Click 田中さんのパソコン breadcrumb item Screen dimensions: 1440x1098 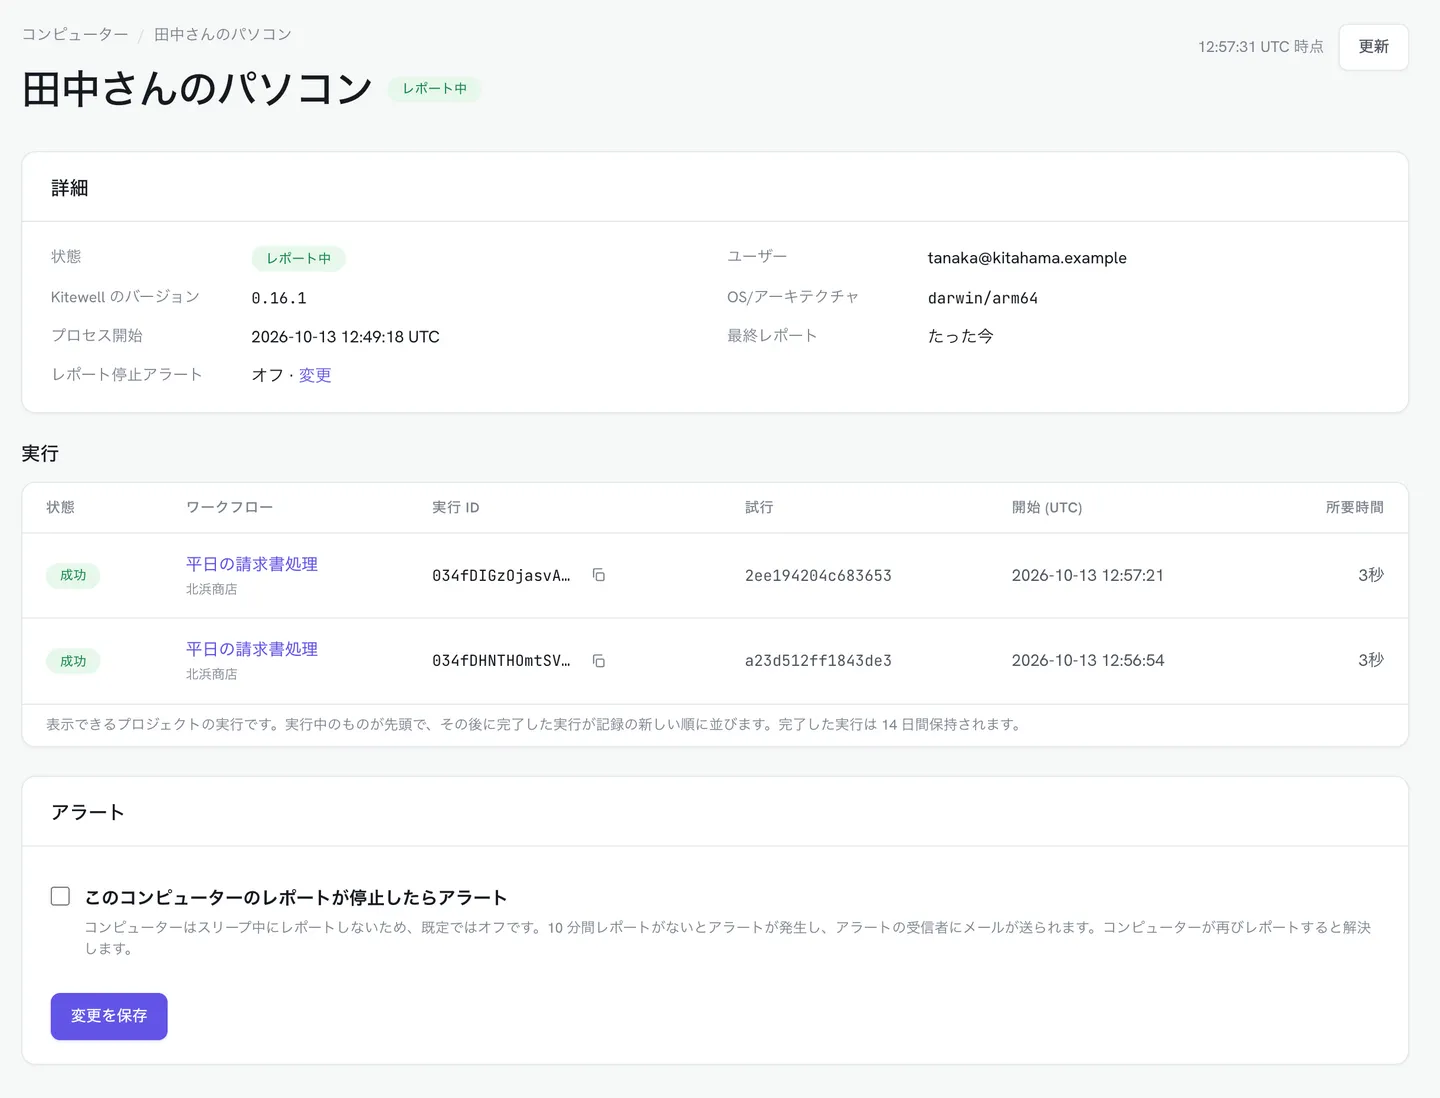pyautogui.click(x=223, y=34)
